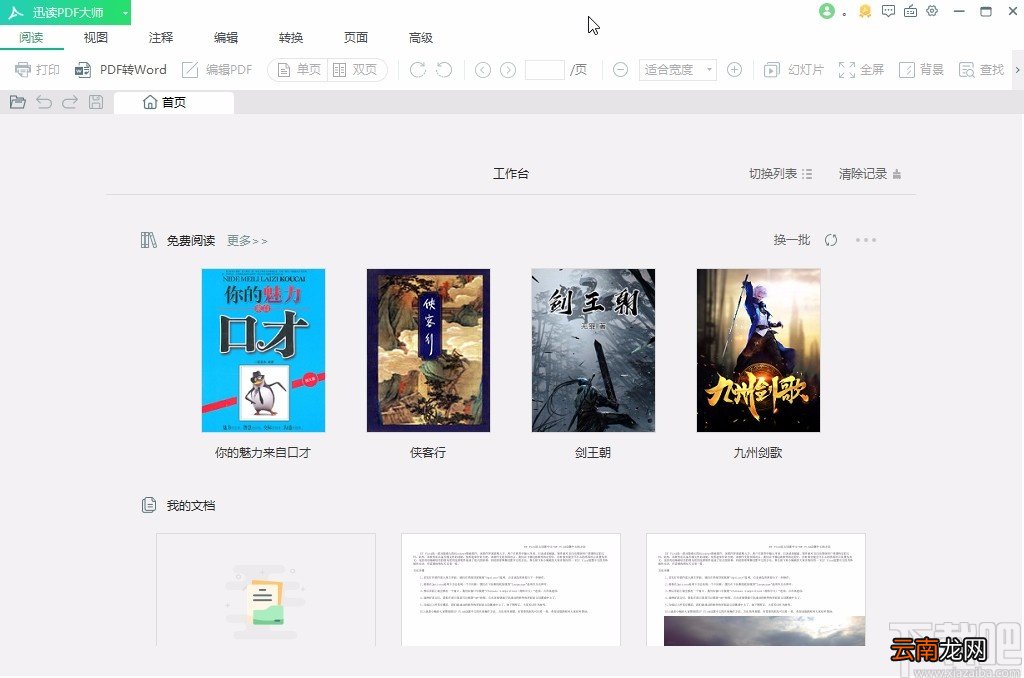
Task: Click the 剑王朝 book title text
Action: [592, 453]
